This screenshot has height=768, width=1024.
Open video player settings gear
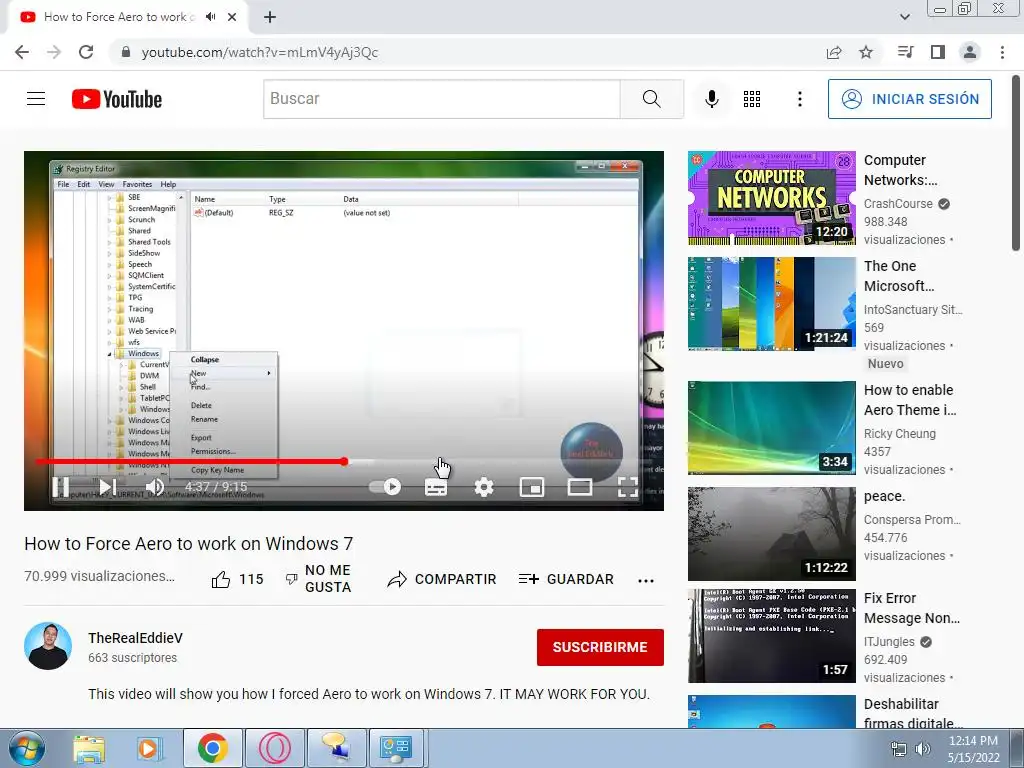coord(484,487)
